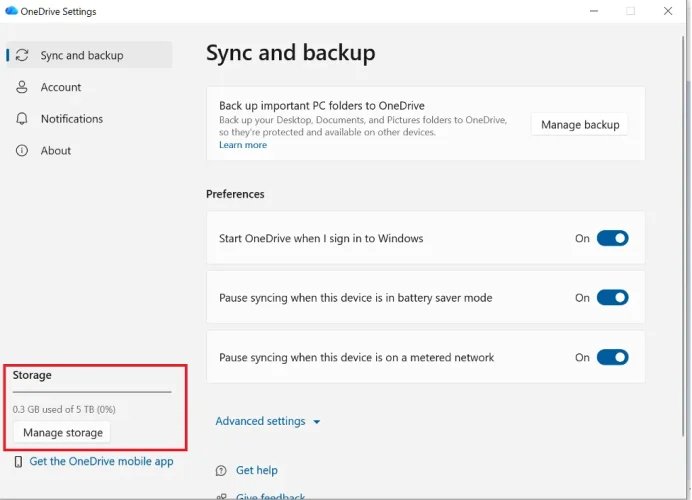Open the About page
The image size is (692, 500).
(x=89, y=150)
